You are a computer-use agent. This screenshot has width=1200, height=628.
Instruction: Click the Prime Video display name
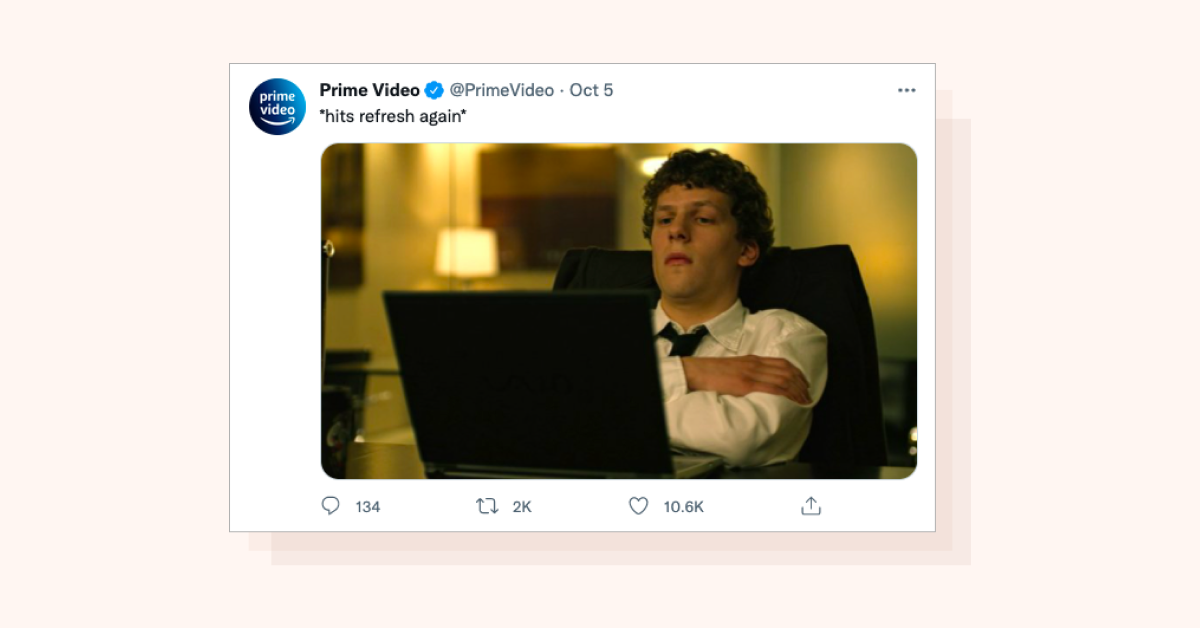(369, 90)
